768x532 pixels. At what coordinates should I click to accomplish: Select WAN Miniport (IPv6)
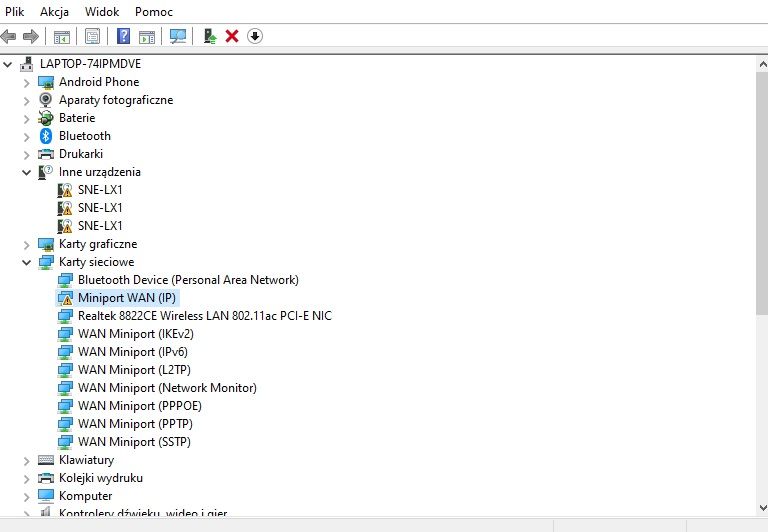[133, 352]
